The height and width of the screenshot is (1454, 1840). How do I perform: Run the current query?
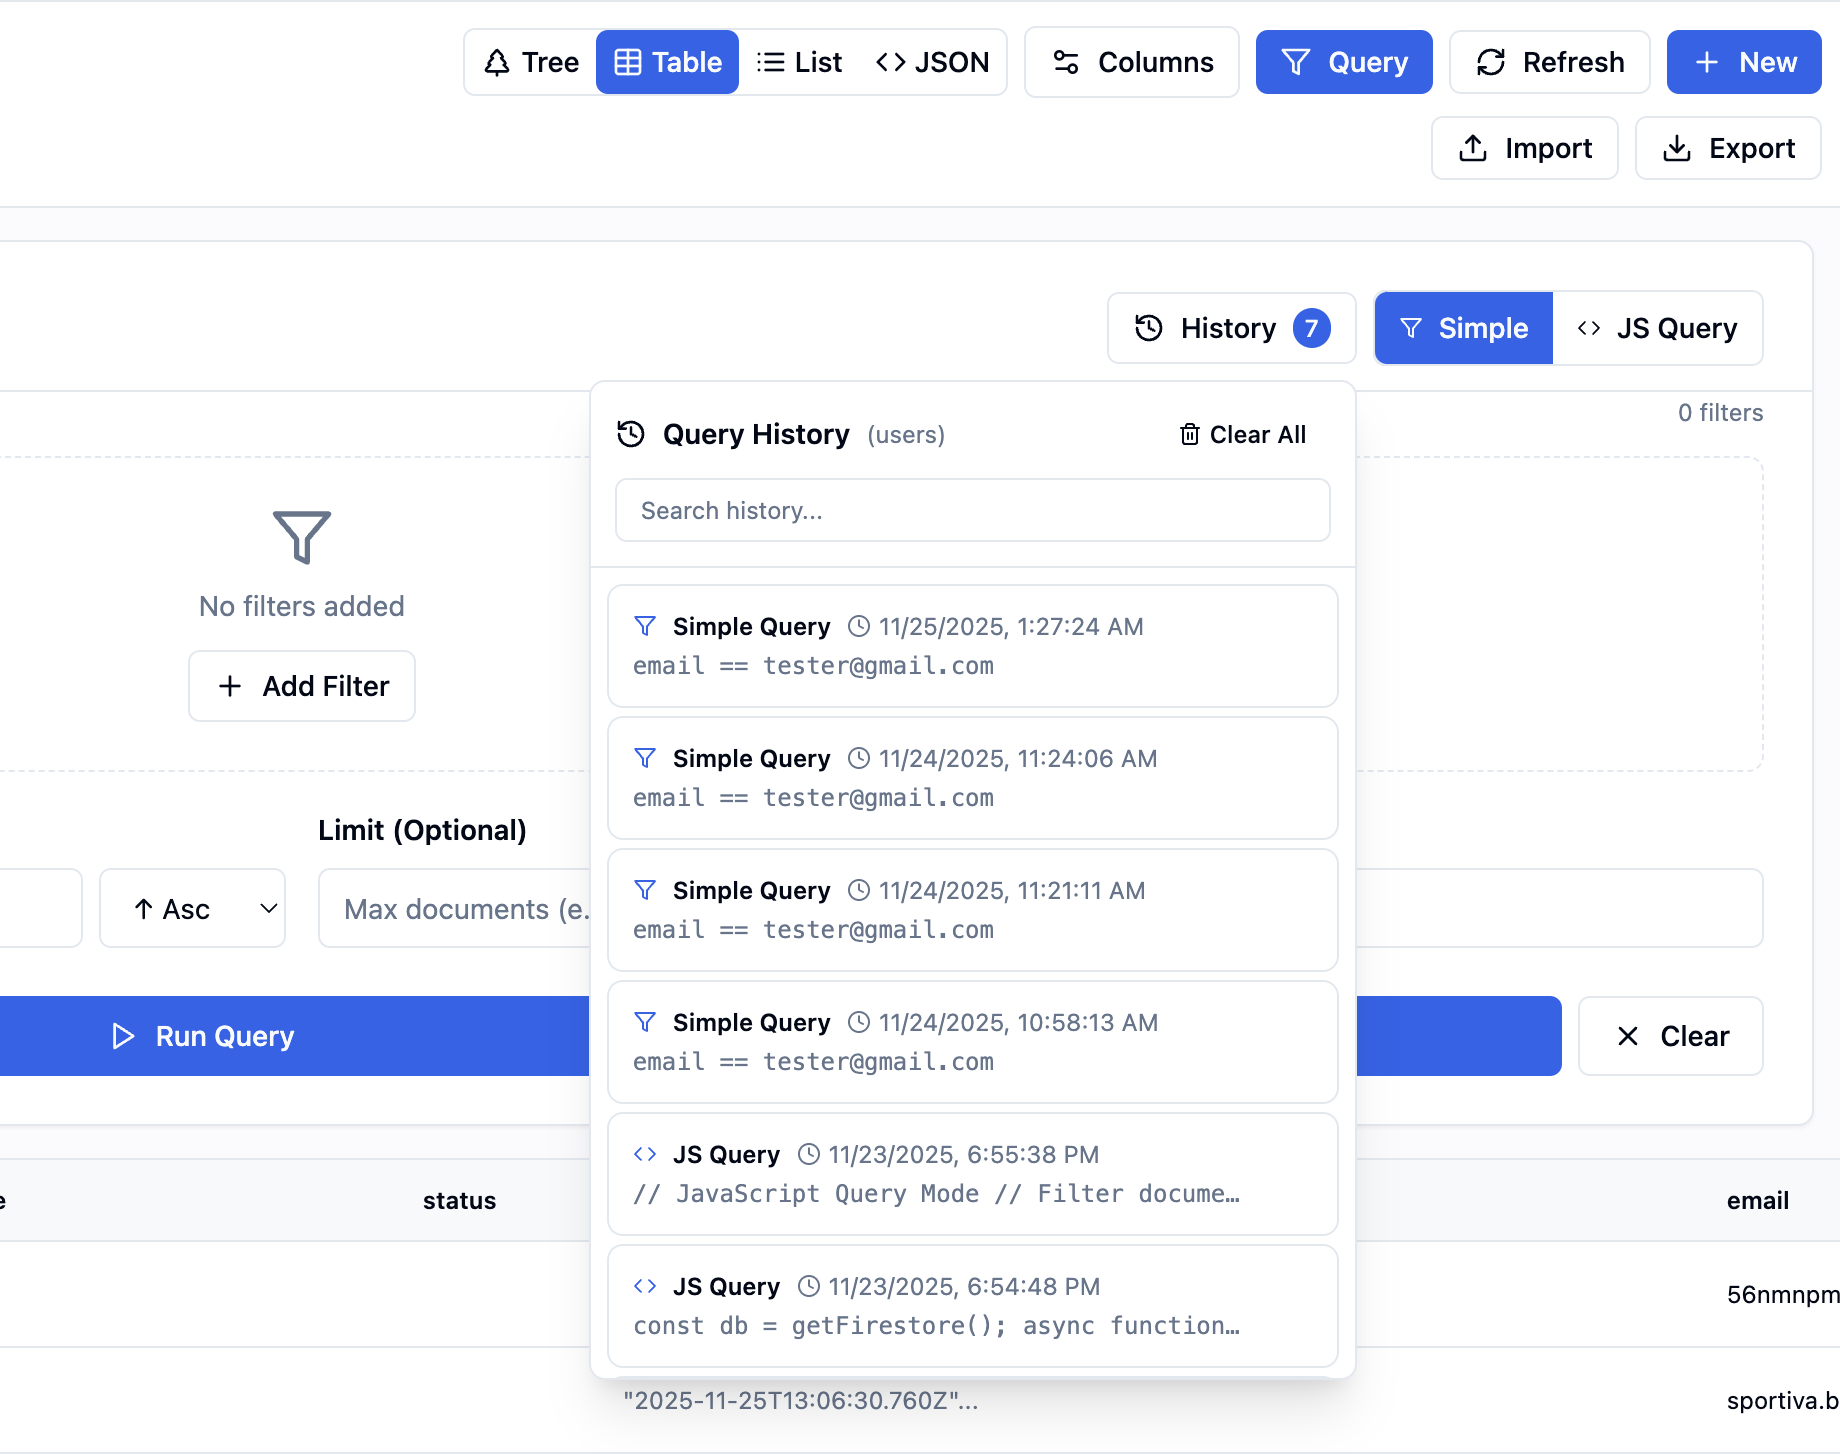coord(200,1036)
